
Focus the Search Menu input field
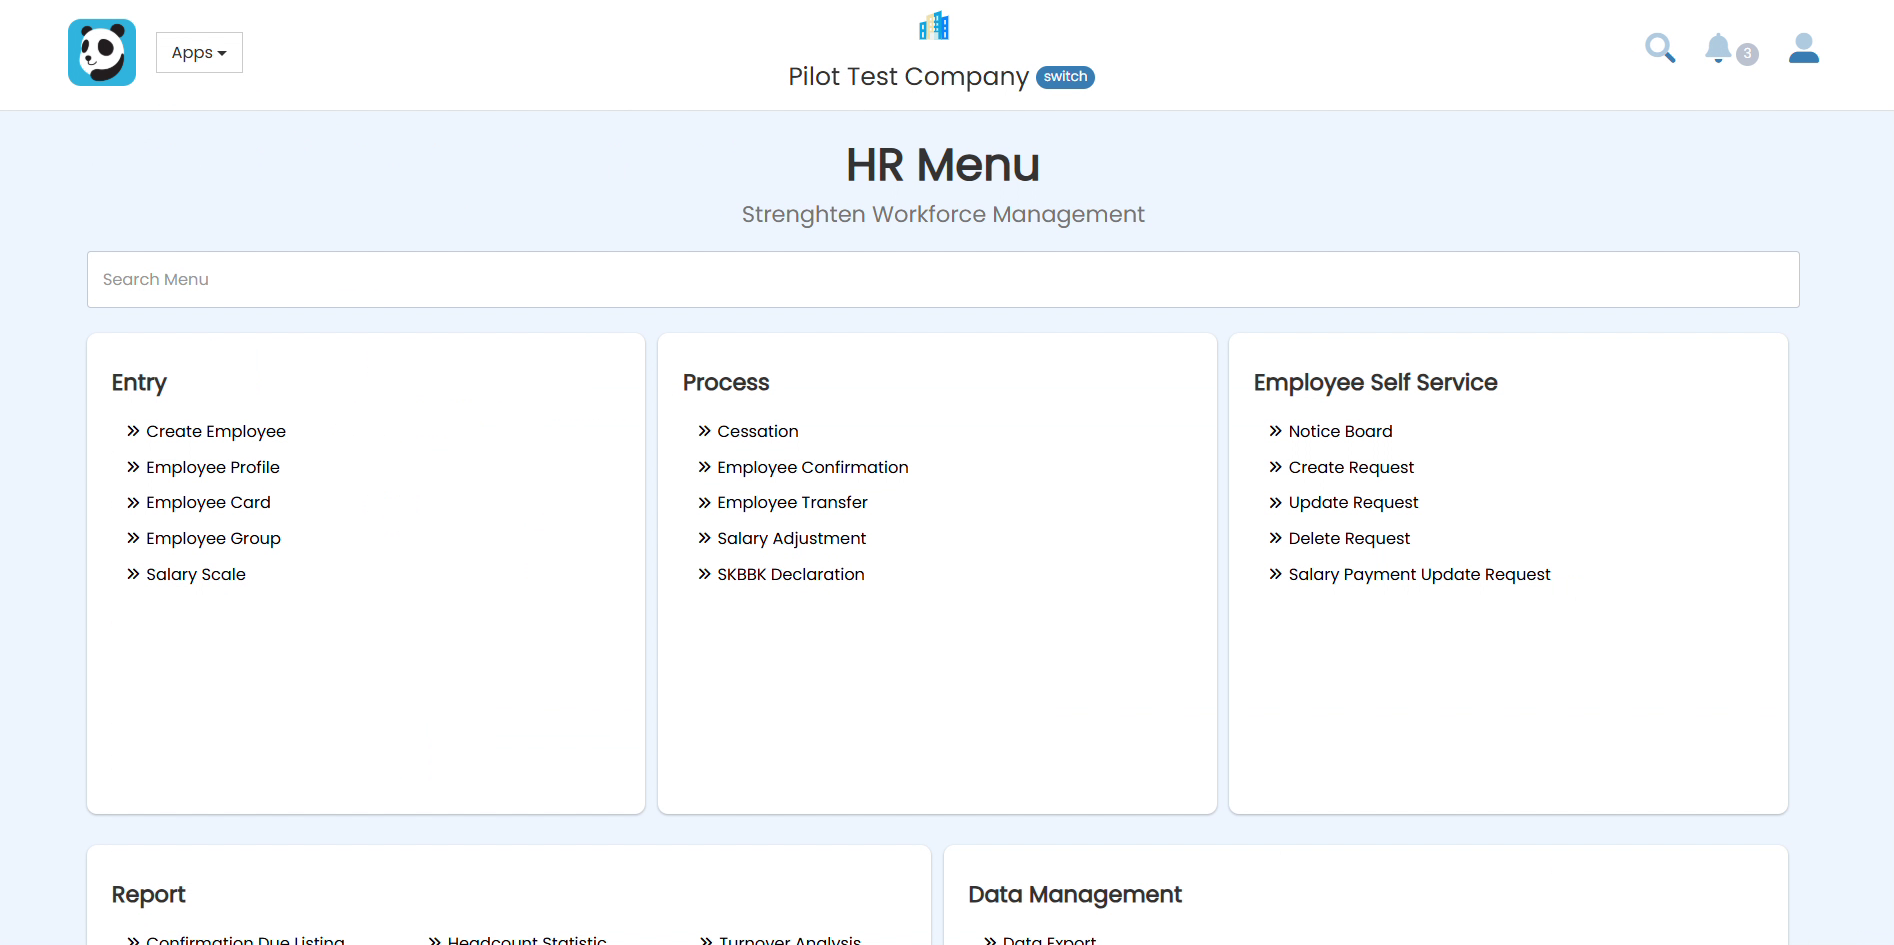[x=943, y=280]
